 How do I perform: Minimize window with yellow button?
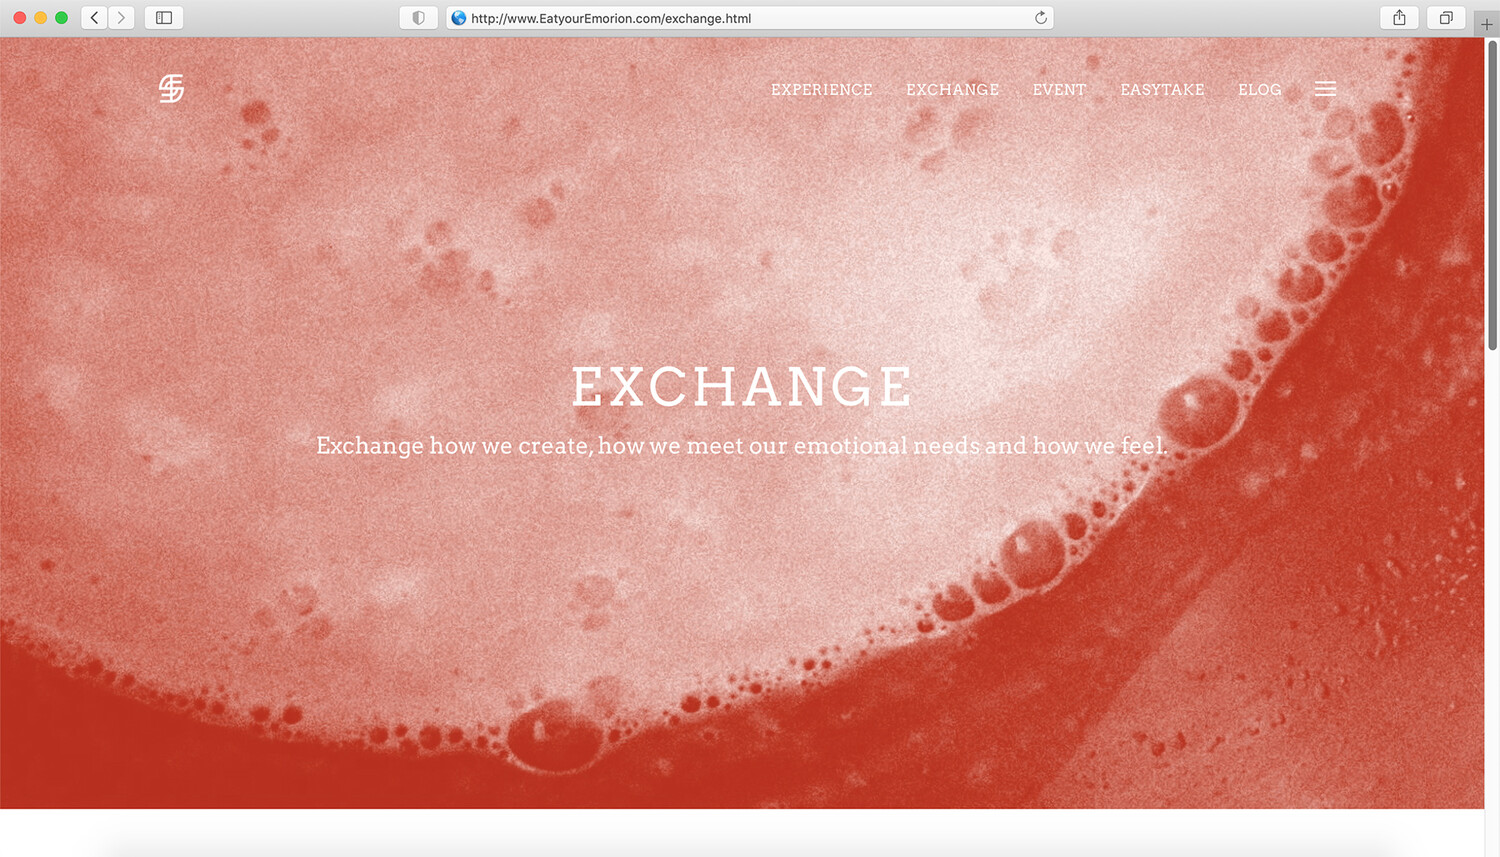40,18
